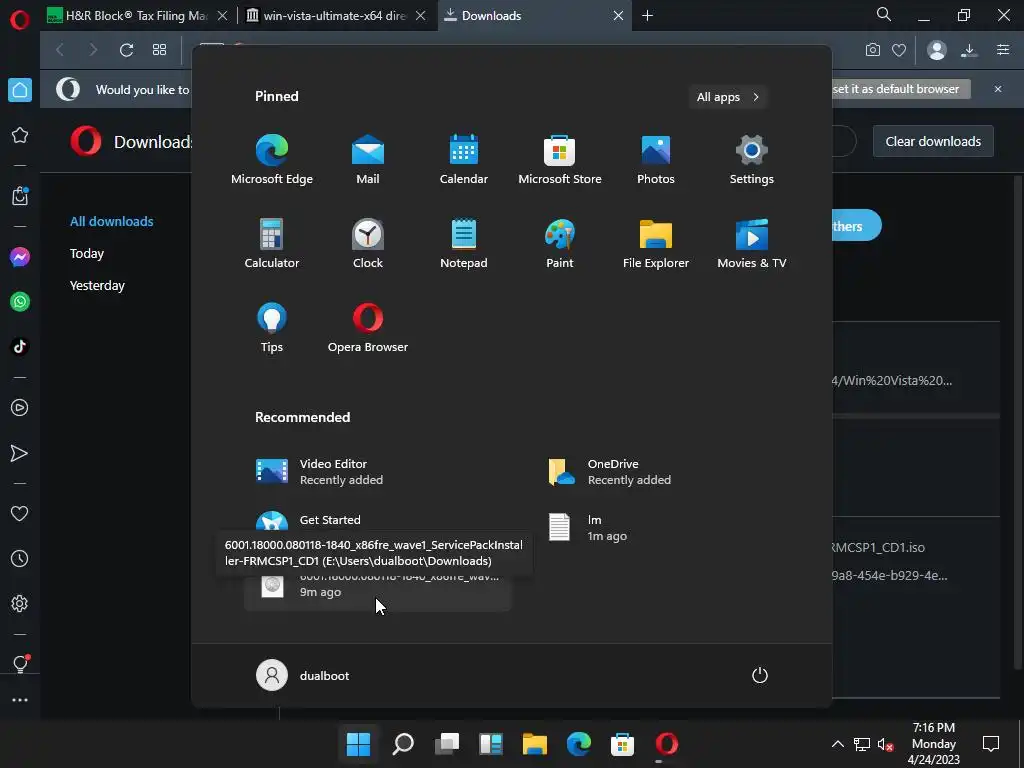
Task: Open File Explorer from the taskbar
Action: coord(534,744)
